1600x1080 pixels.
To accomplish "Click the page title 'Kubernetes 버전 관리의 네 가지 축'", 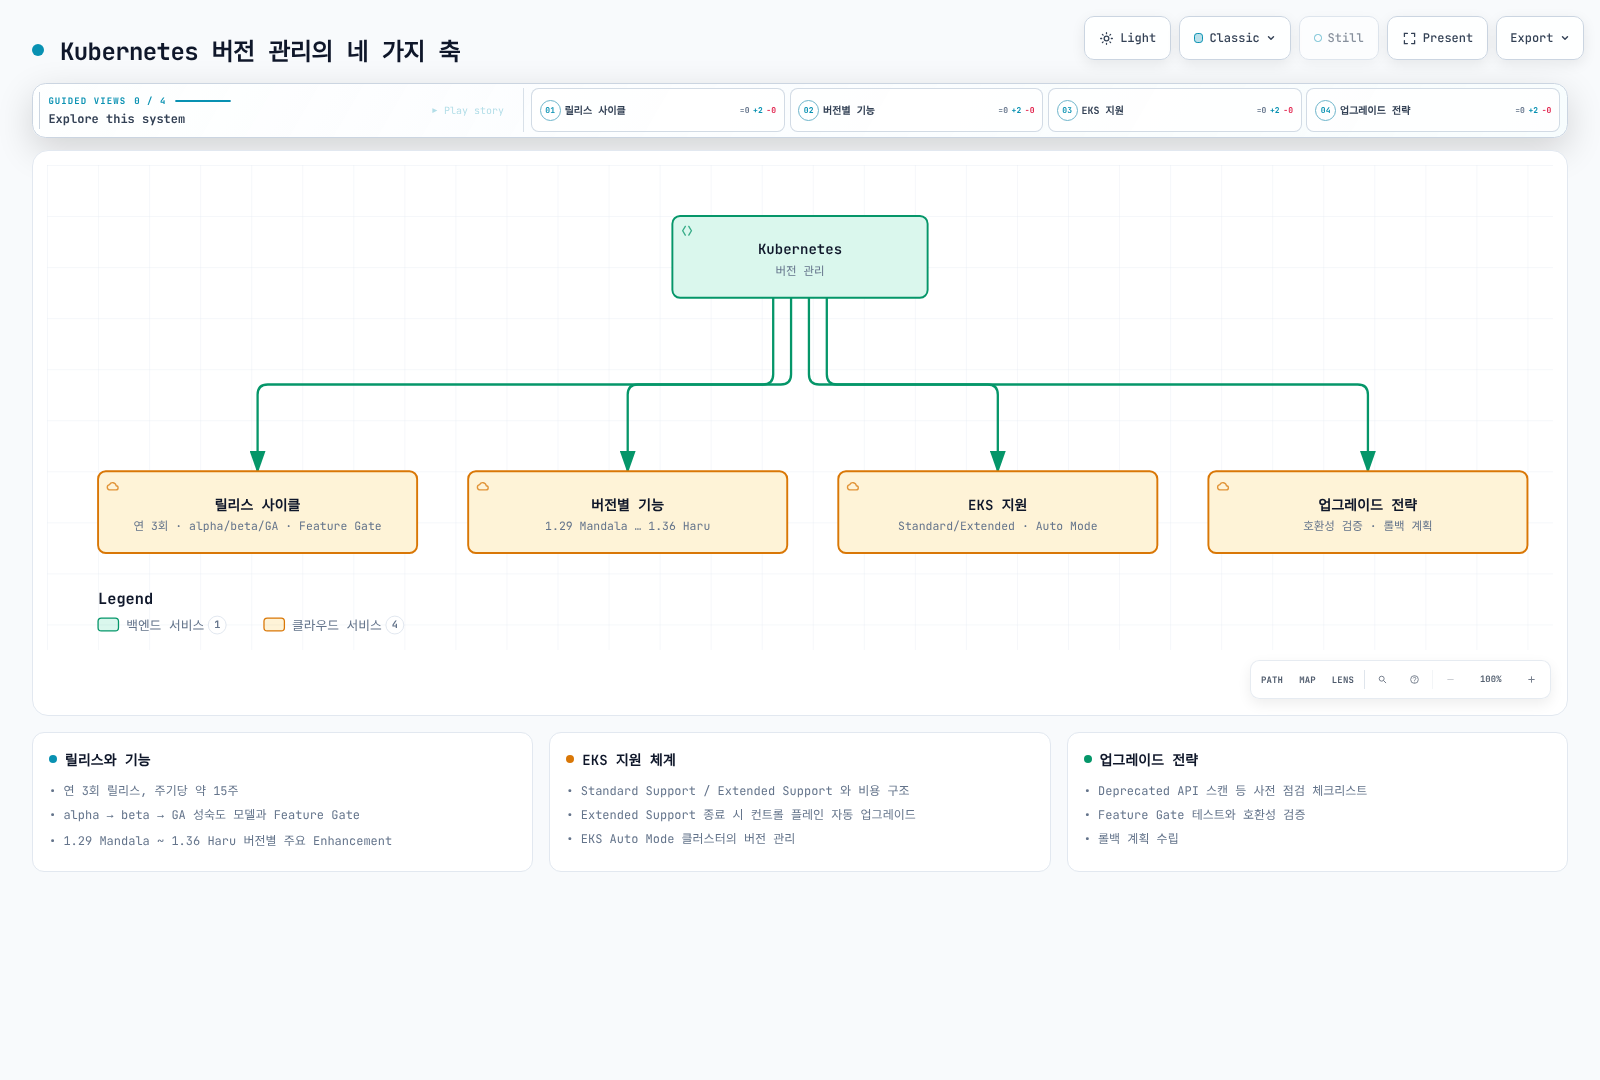I will [x=260, y=51].
